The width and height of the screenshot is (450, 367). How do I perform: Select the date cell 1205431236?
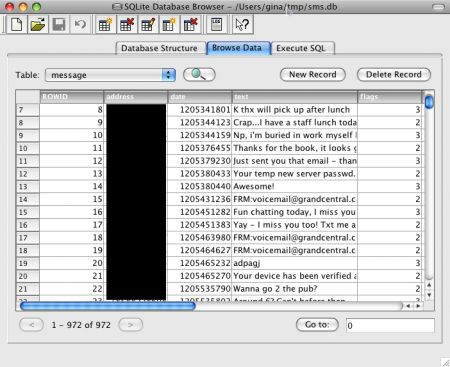point(200,199)
